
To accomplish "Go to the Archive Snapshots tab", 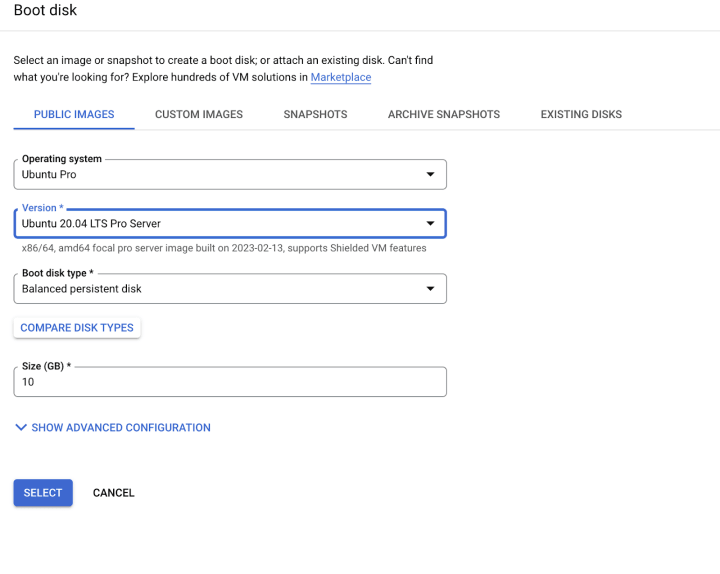I will (x=444, y=115).
